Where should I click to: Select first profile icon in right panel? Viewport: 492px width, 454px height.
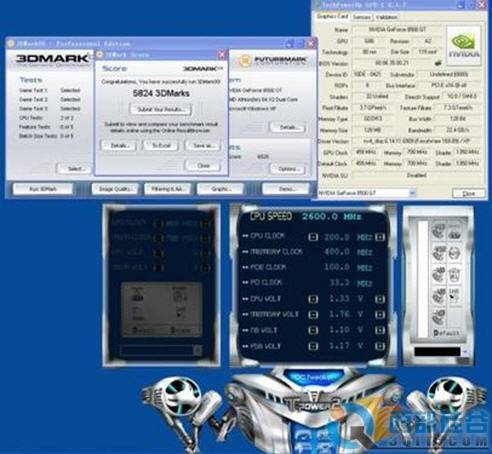(438, 231)
